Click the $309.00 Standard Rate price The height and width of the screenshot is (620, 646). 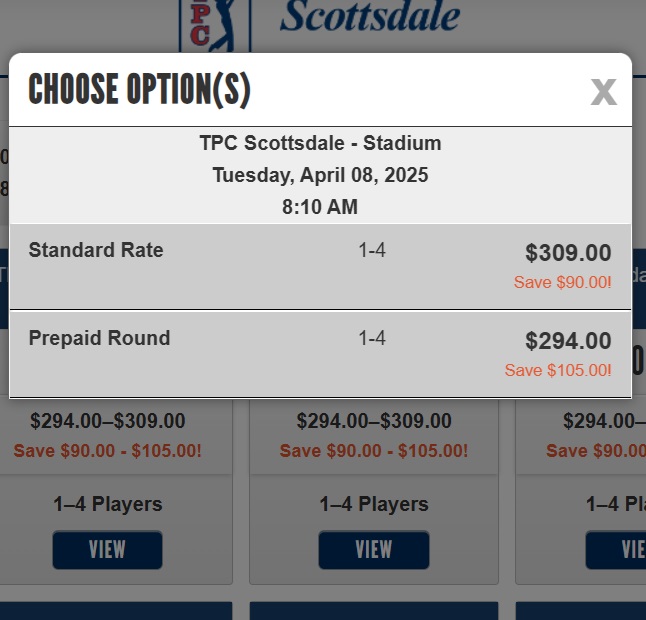coord(568,253)
